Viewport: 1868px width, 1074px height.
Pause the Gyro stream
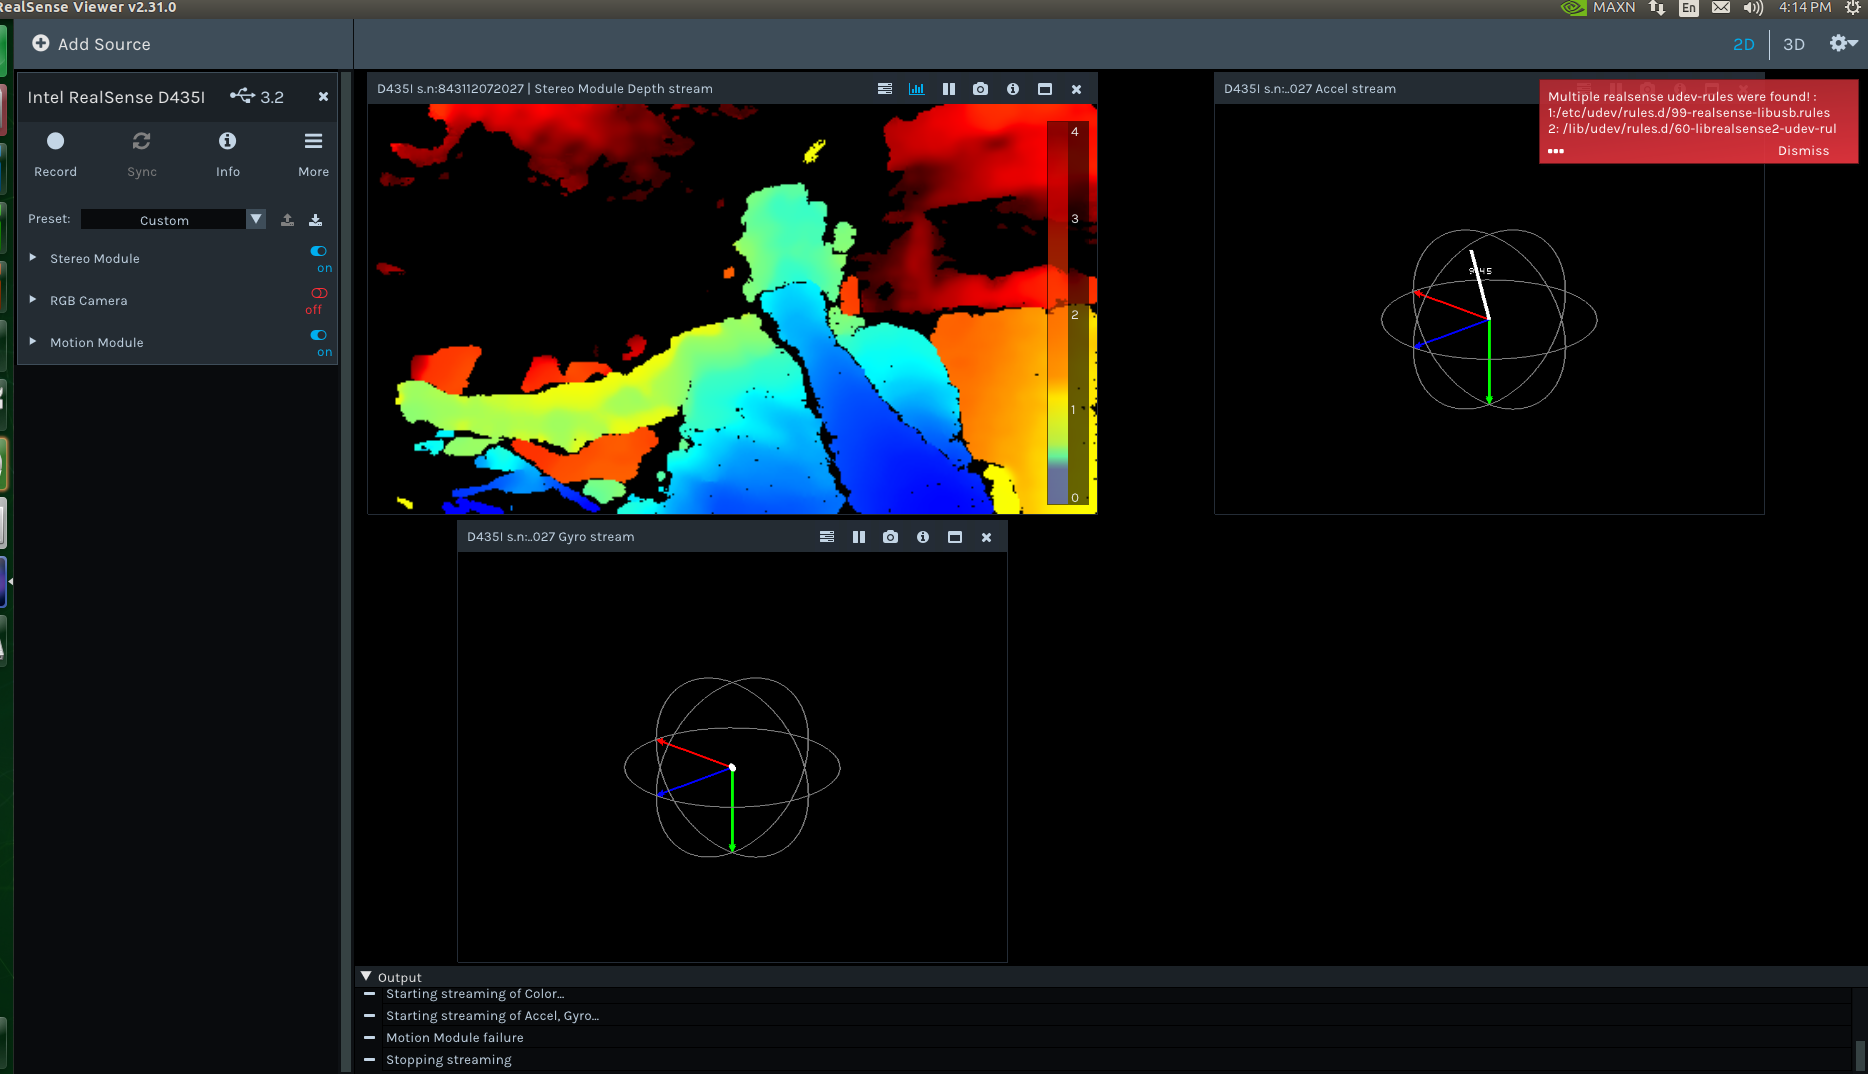[859, 537]
